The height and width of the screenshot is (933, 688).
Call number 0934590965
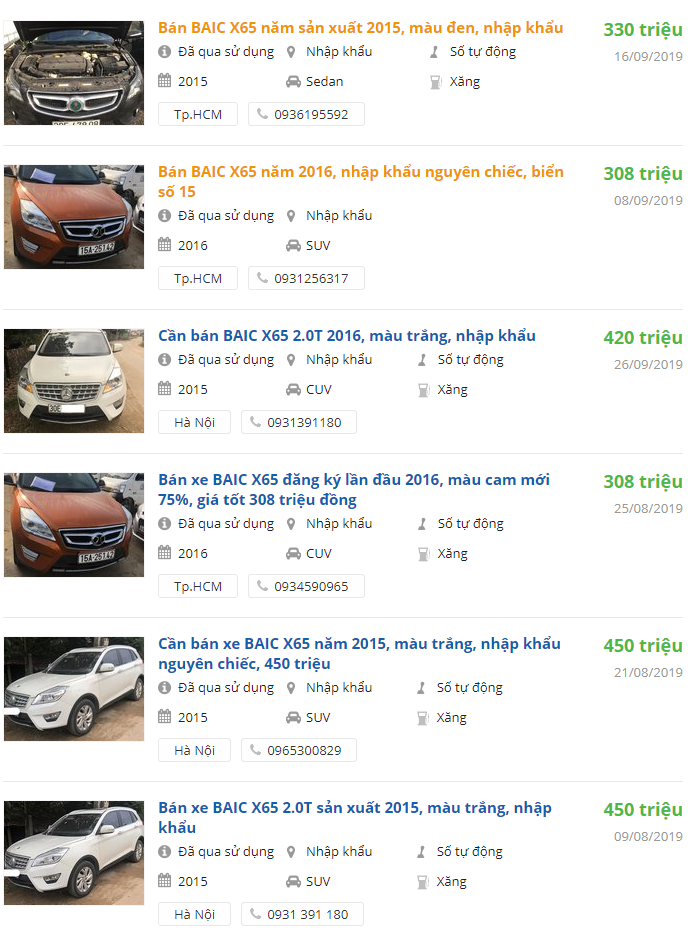310,586
